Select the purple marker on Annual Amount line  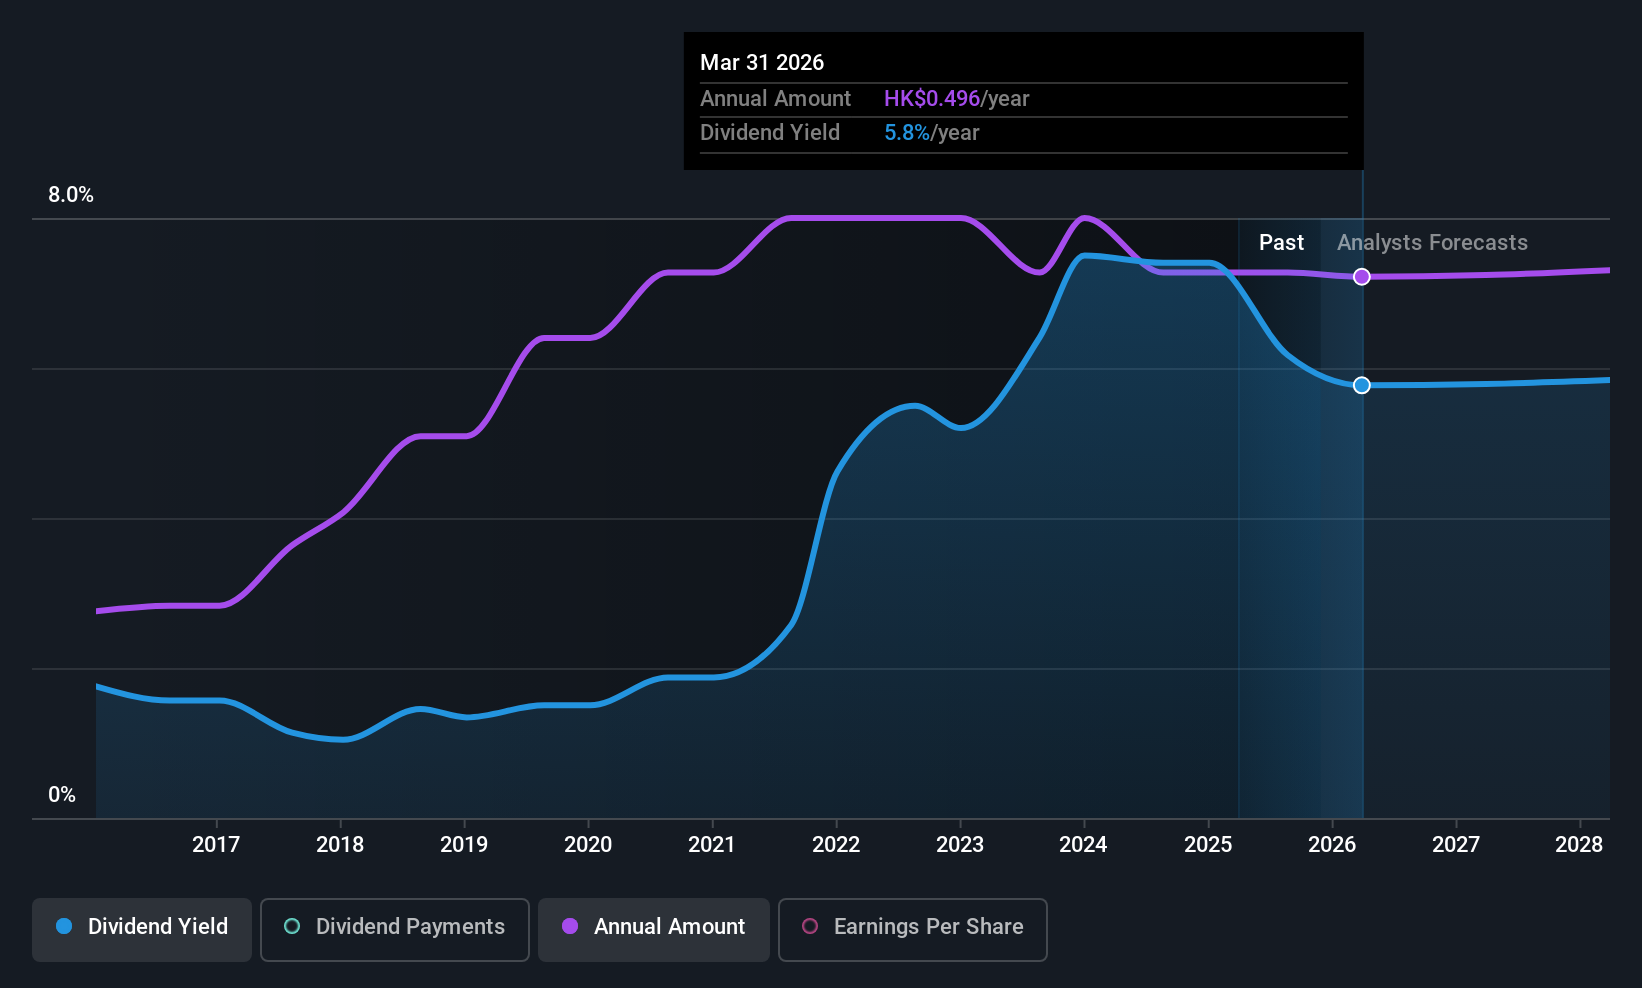pyautogui.click(x=1362, y=277)
